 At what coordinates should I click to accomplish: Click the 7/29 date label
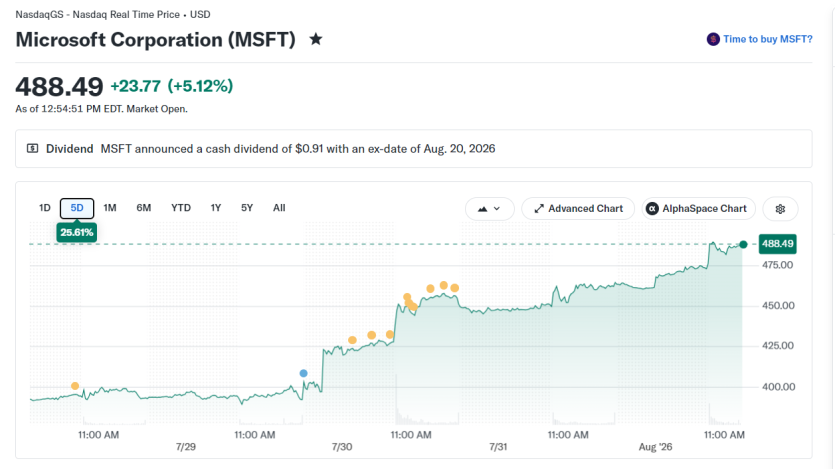(x=186, y=447)
